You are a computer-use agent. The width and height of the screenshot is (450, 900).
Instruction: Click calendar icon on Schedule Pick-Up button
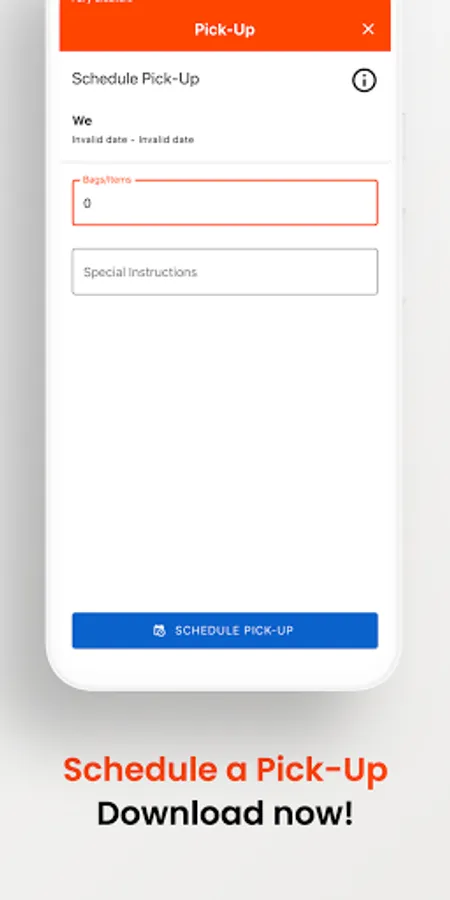pos(159,631)
